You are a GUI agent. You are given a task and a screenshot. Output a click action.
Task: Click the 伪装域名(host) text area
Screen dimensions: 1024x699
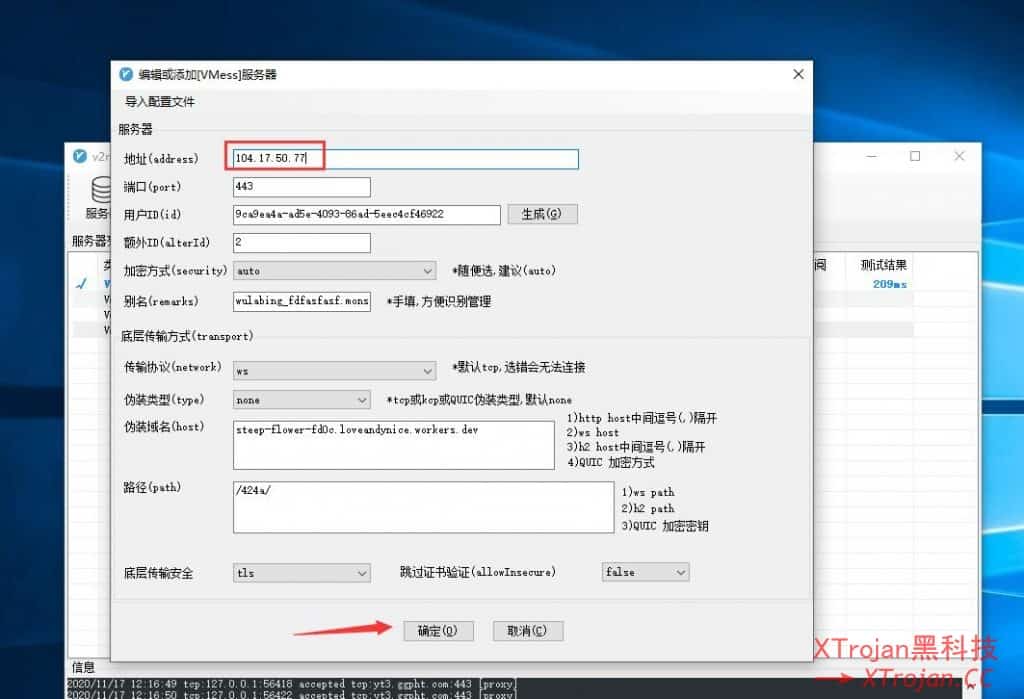tap(393, 444)
